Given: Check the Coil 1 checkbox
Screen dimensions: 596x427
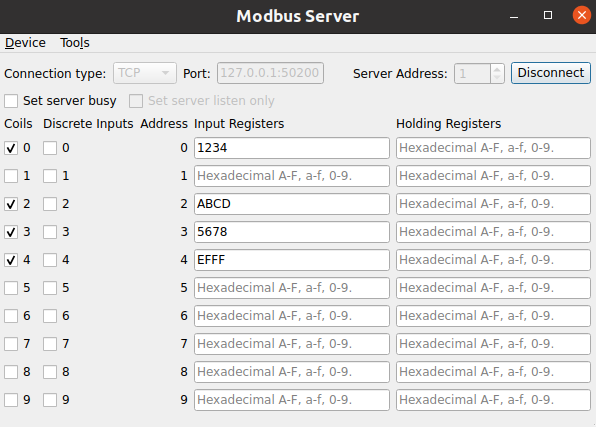Looking at the screenshot, I should coord(11,176).
